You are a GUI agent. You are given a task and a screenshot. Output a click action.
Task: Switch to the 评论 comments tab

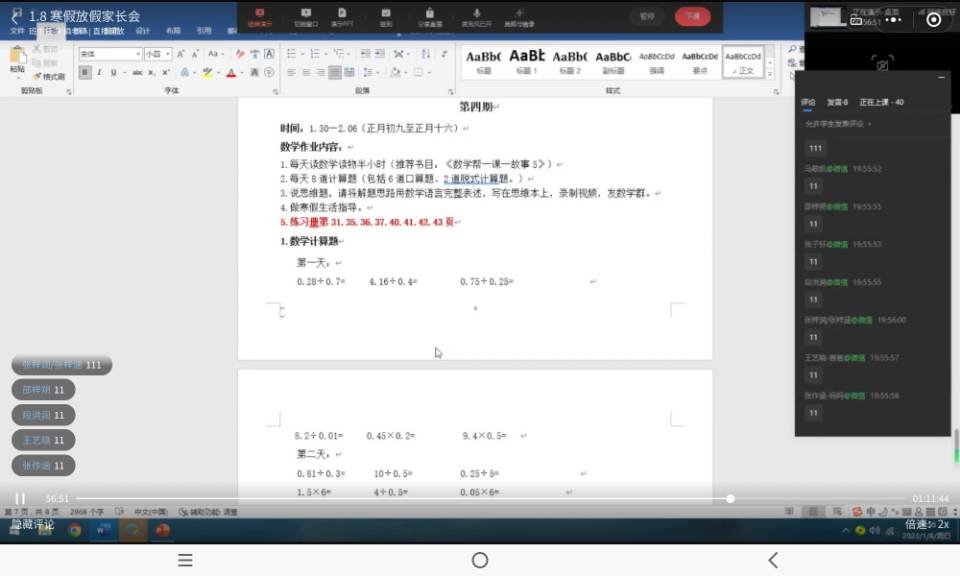(808, 102)
